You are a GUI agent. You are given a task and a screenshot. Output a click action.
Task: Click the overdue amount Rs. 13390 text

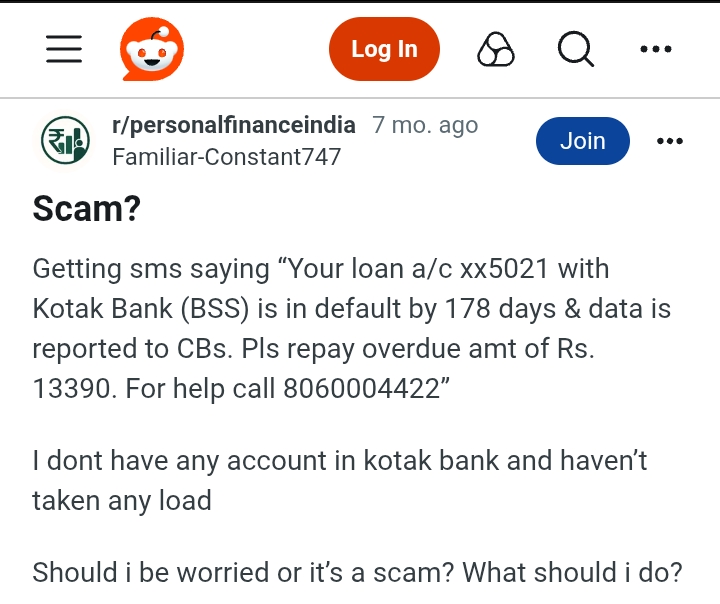tap(314, 368)
